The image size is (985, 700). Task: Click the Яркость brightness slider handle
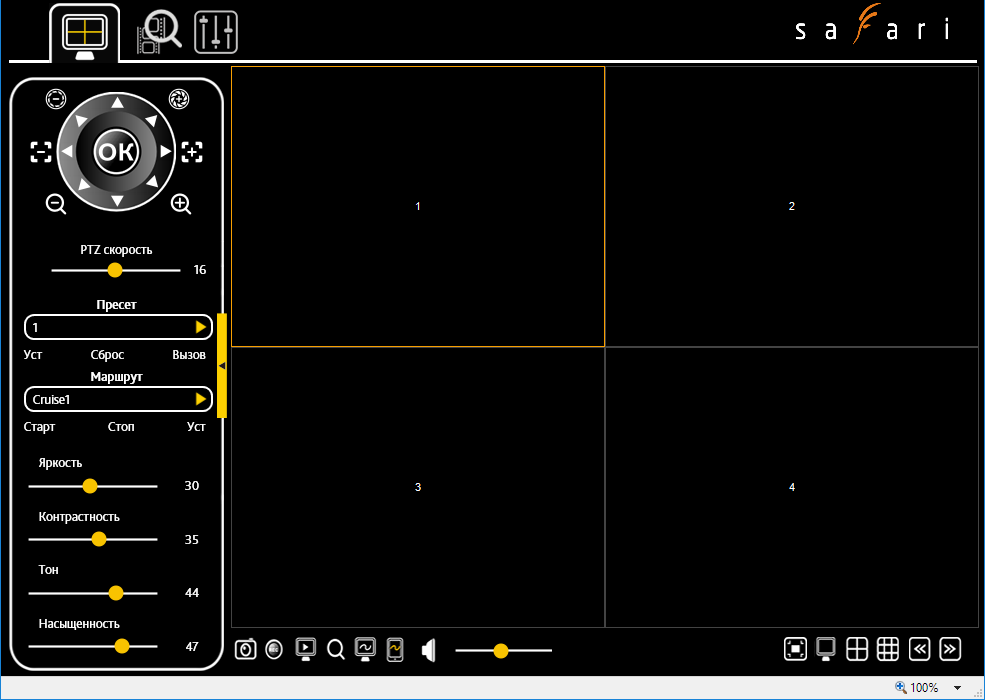(x=90, y=486)
